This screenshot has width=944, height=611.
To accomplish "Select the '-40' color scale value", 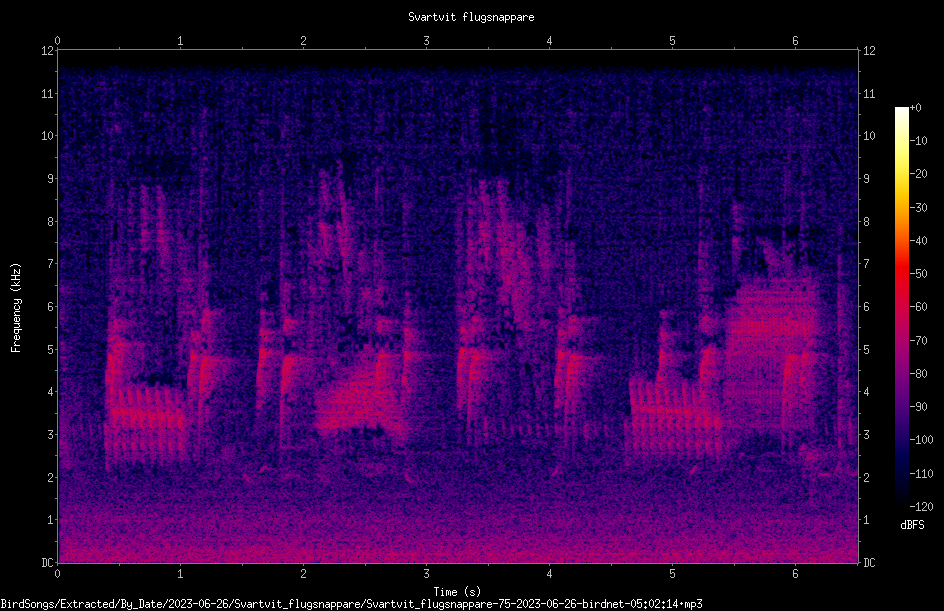I will pos(918,241).
